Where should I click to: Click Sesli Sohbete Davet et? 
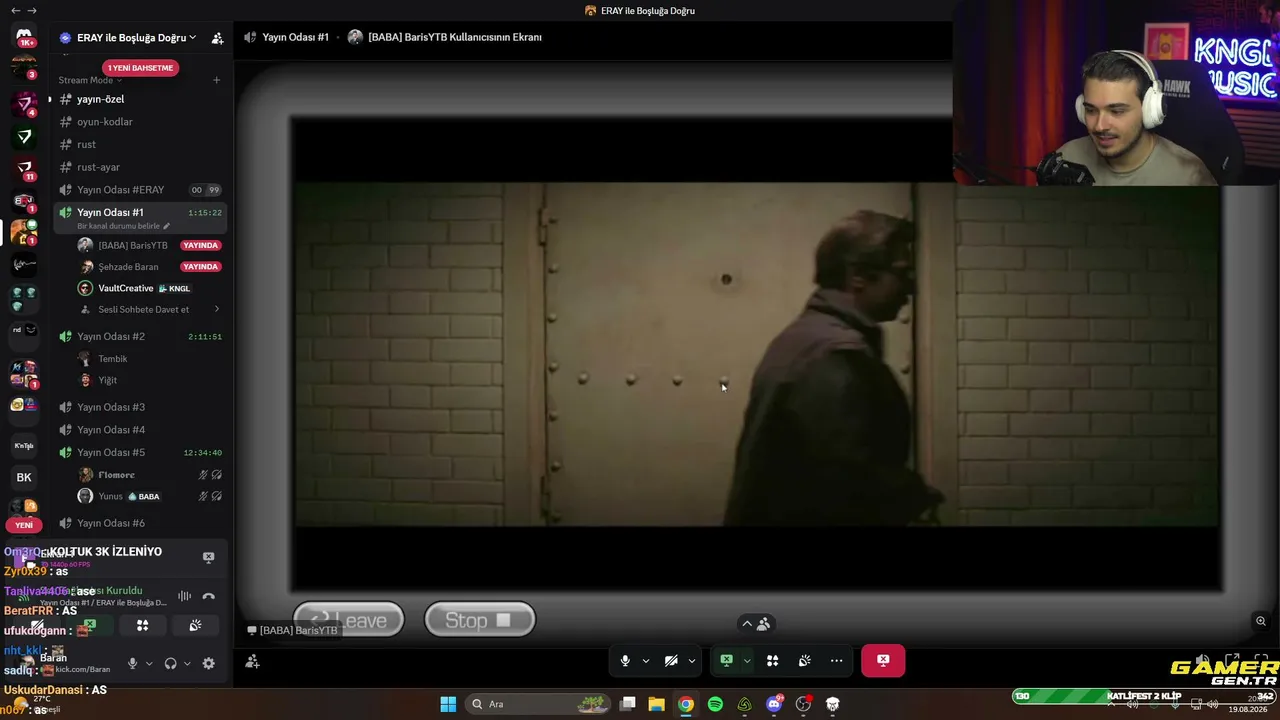[x=143, y=309]
